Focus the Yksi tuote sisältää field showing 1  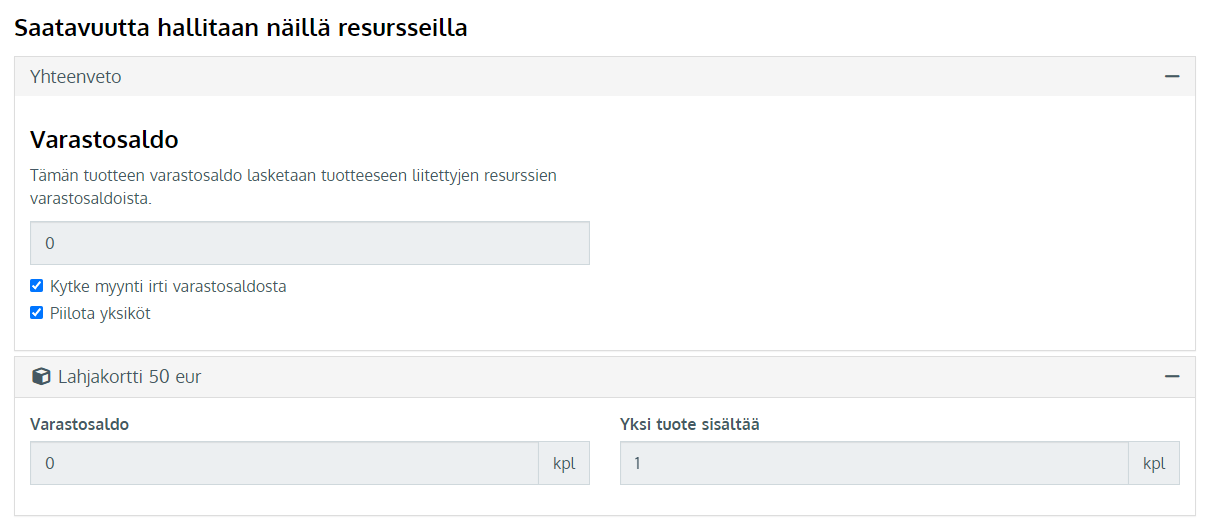tap(874, 463)
